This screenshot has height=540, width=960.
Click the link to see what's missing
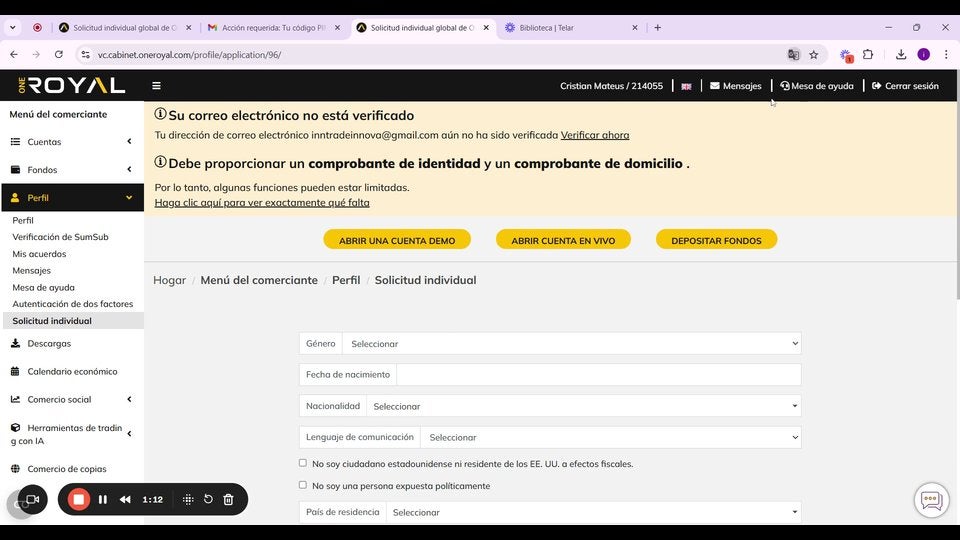click(x=262, y=203)
